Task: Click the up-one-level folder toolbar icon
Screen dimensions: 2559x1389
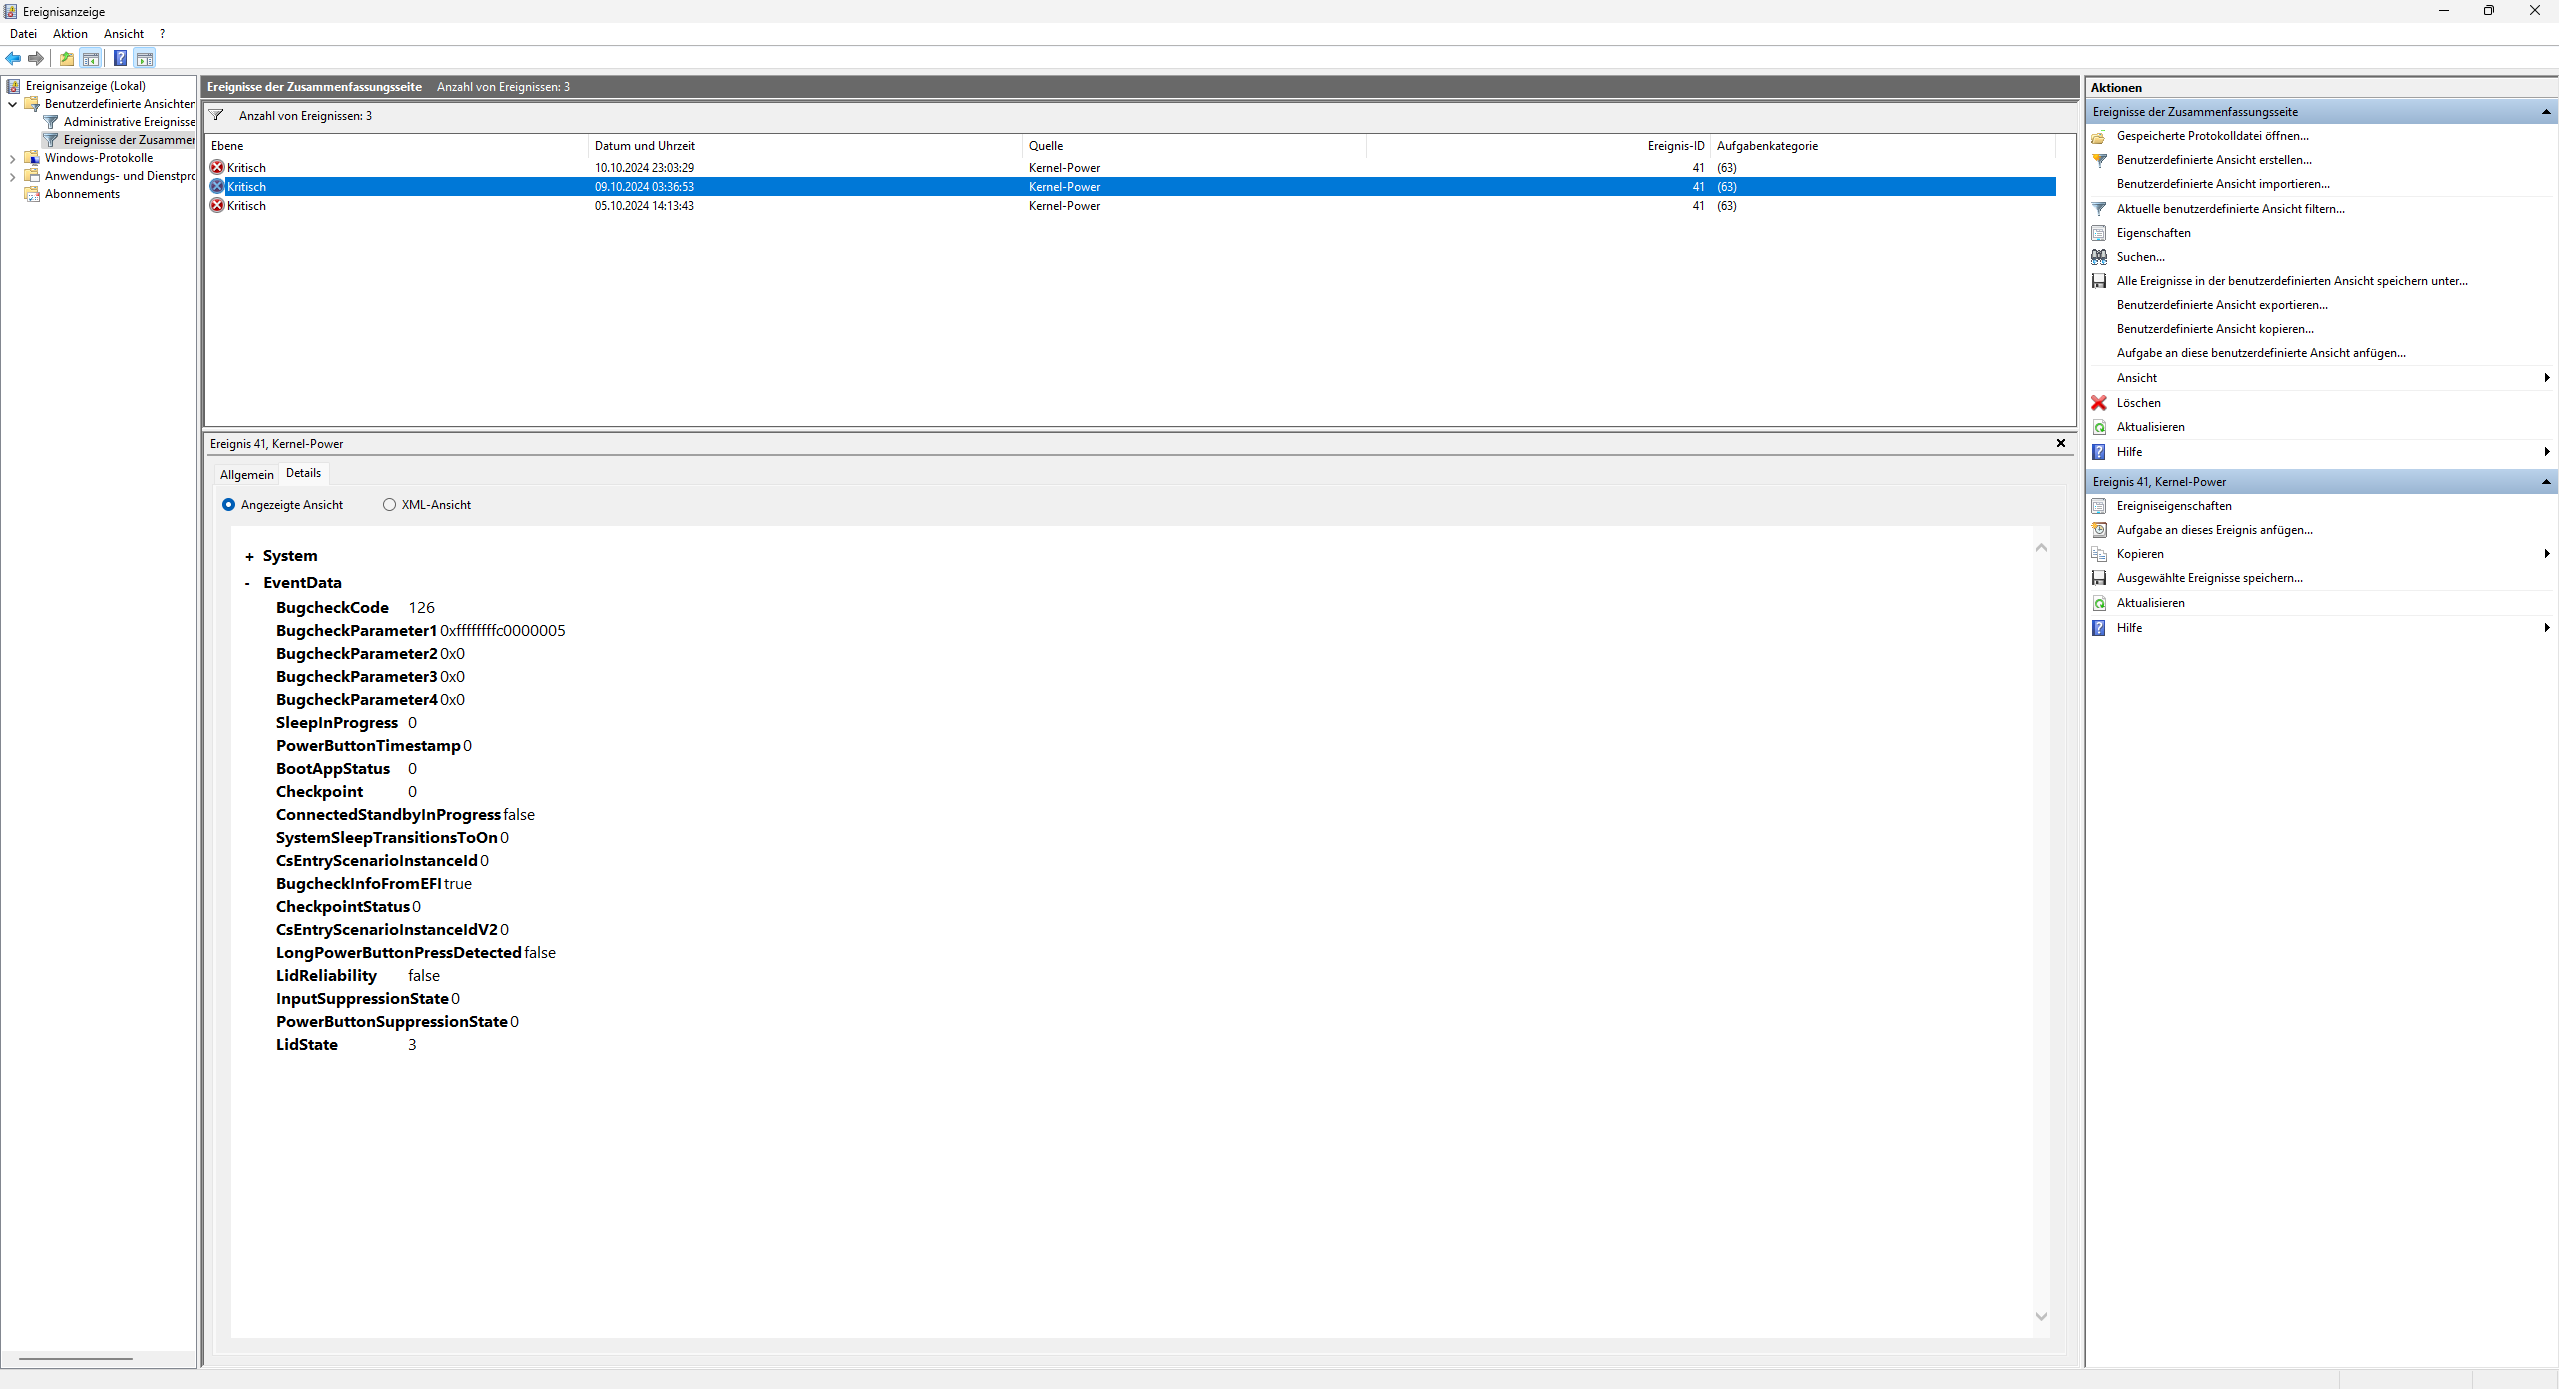Action: point(67,58)
